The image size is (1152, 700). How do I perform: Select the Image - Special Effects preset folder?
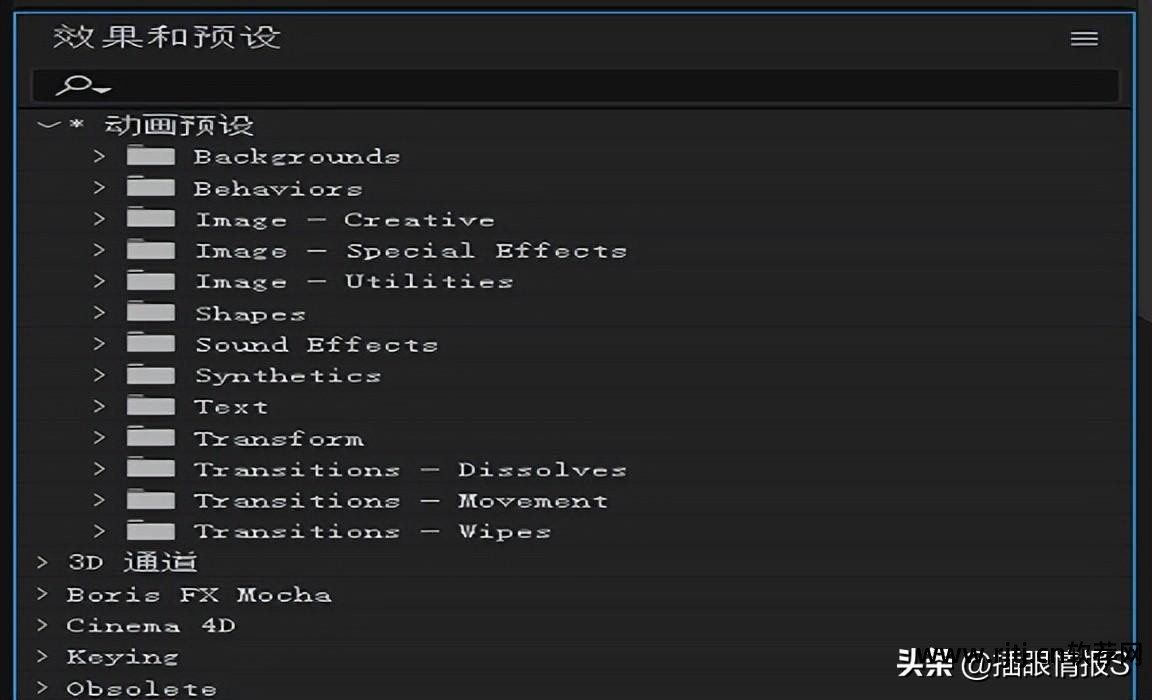[410, 251]
